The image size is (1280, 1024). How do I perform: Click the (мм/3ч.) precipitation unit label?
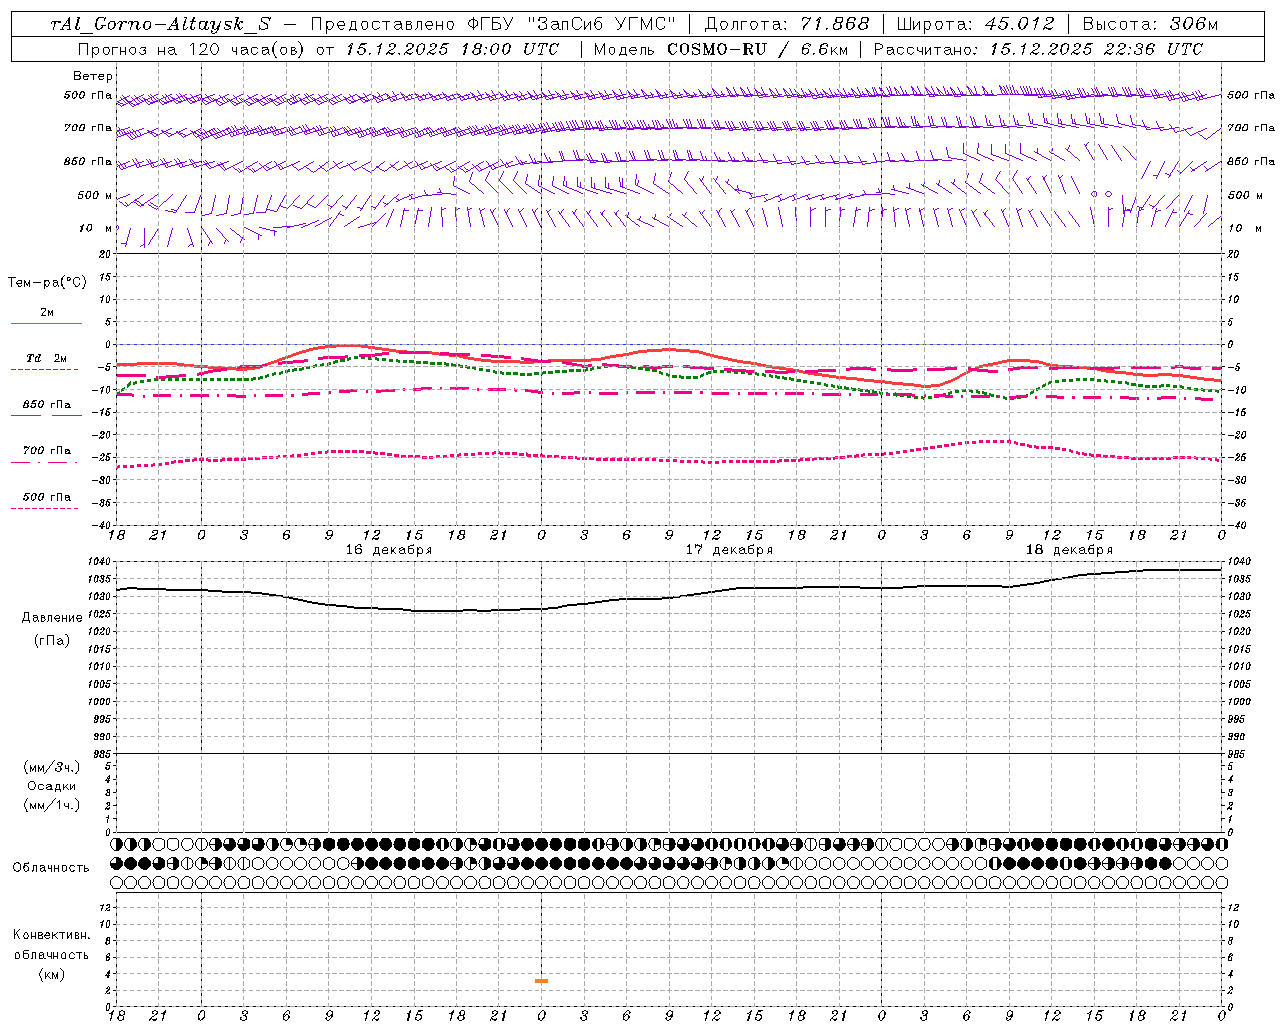(x=52, y=768)
